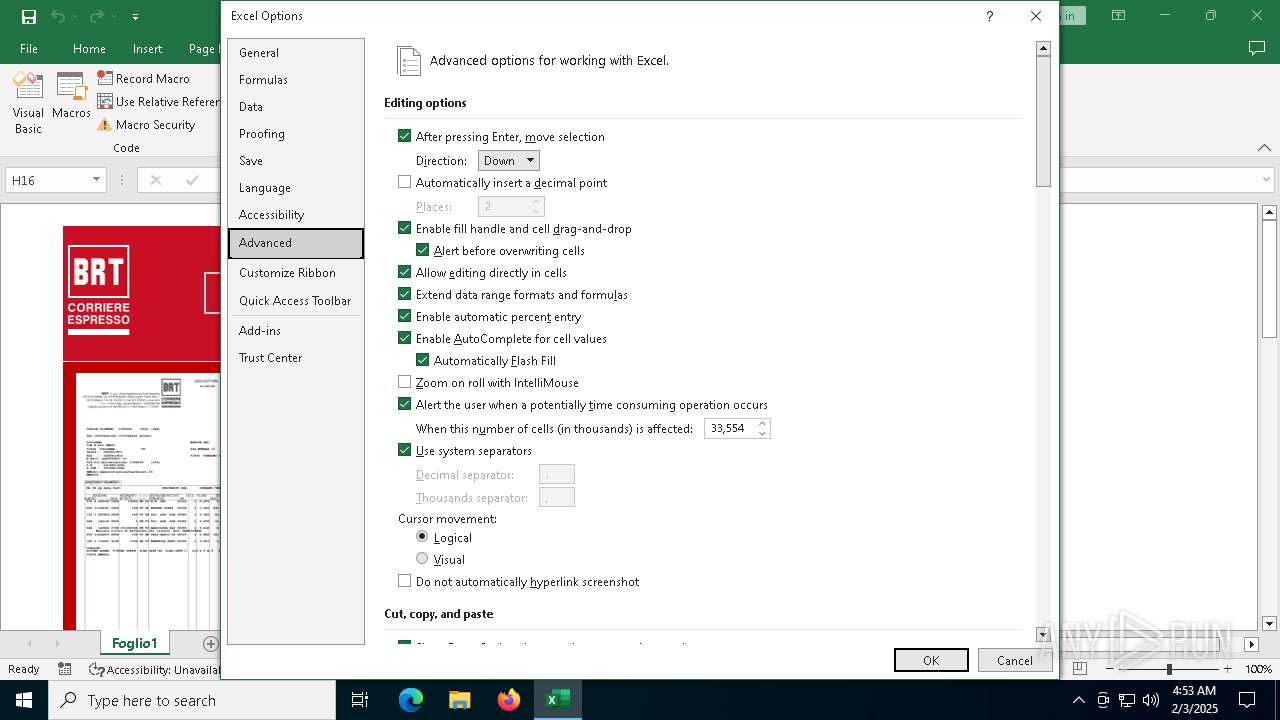Open the Name Box dropdown arrow
1280x720 pixels.
[96, 180]
